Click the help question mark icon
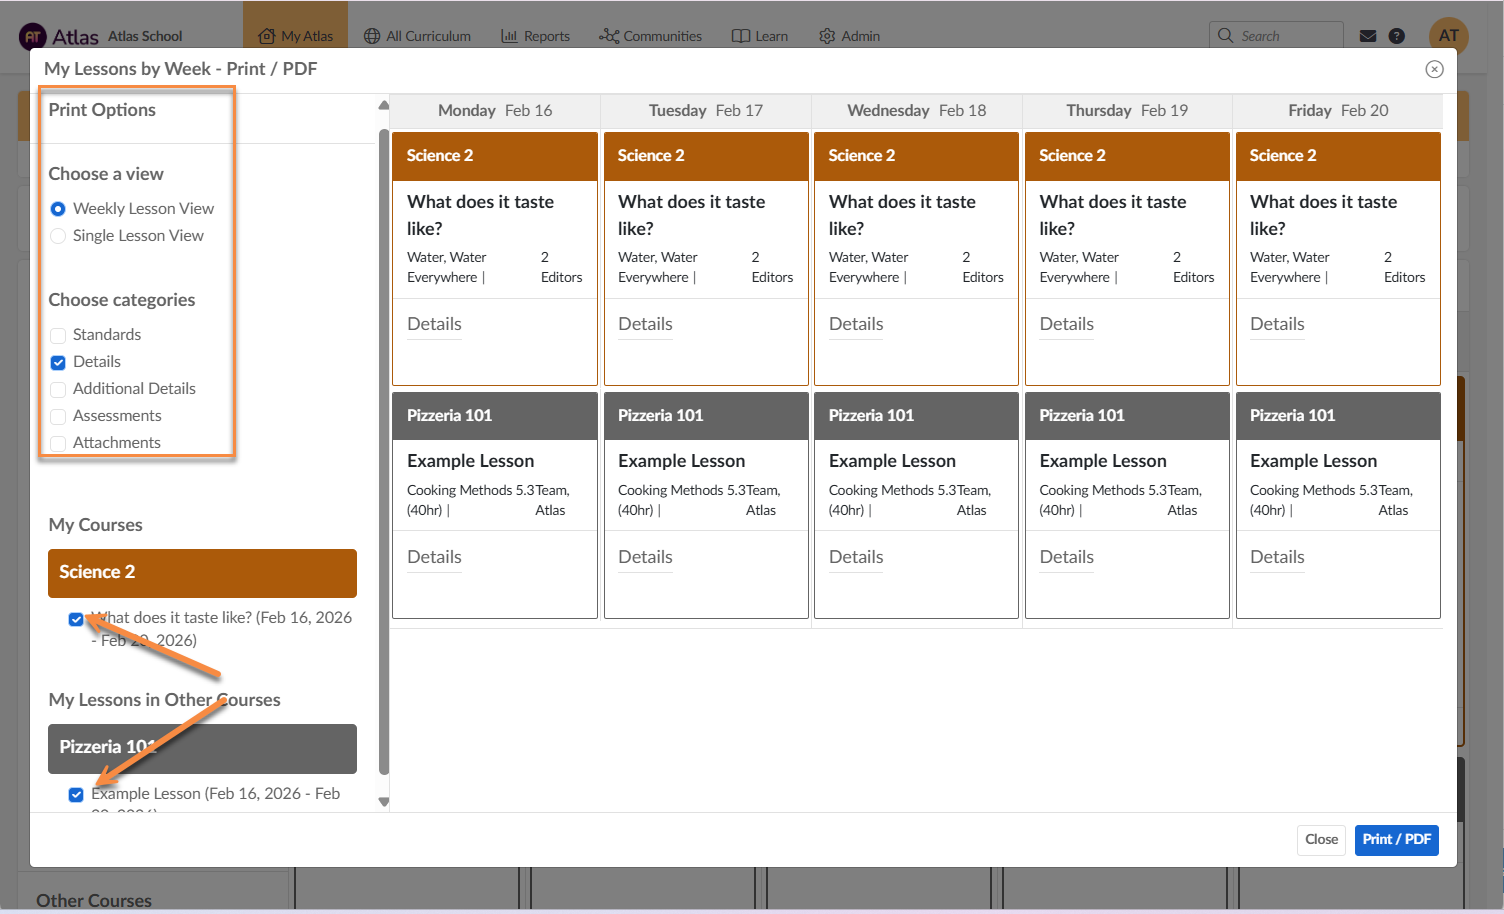 click(1397, 36)
